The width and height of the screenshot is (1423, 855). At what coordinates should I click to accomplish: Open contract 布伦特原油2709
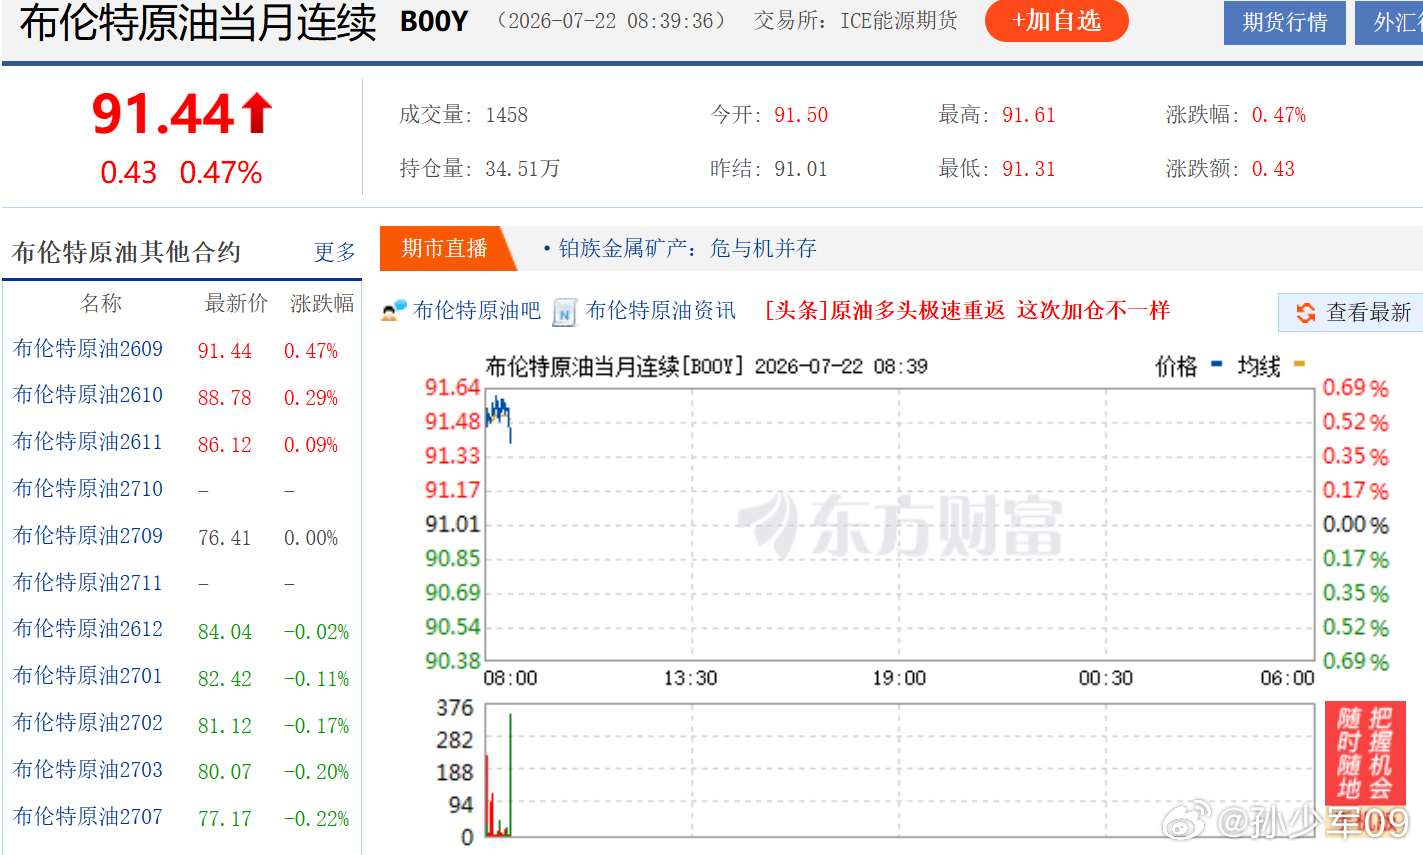pyautogui.click(x=88, y=536)
